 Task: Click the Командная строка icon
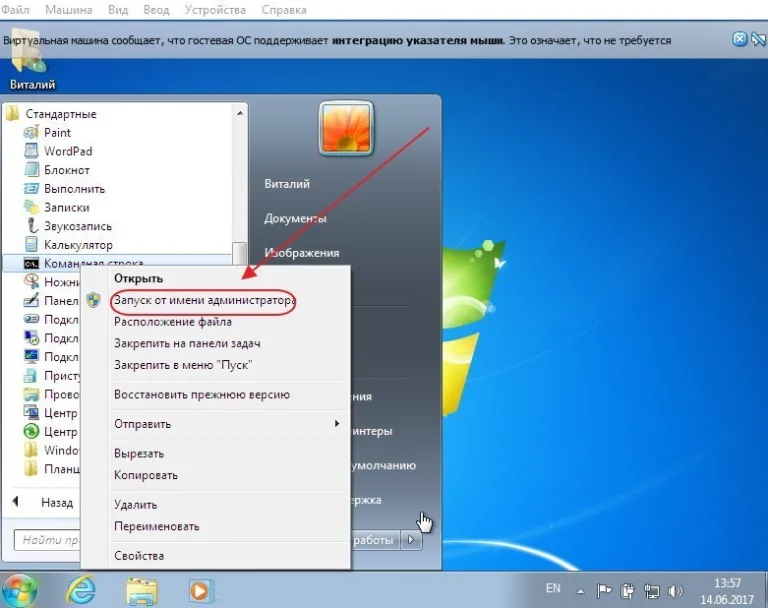coord(31,264)
